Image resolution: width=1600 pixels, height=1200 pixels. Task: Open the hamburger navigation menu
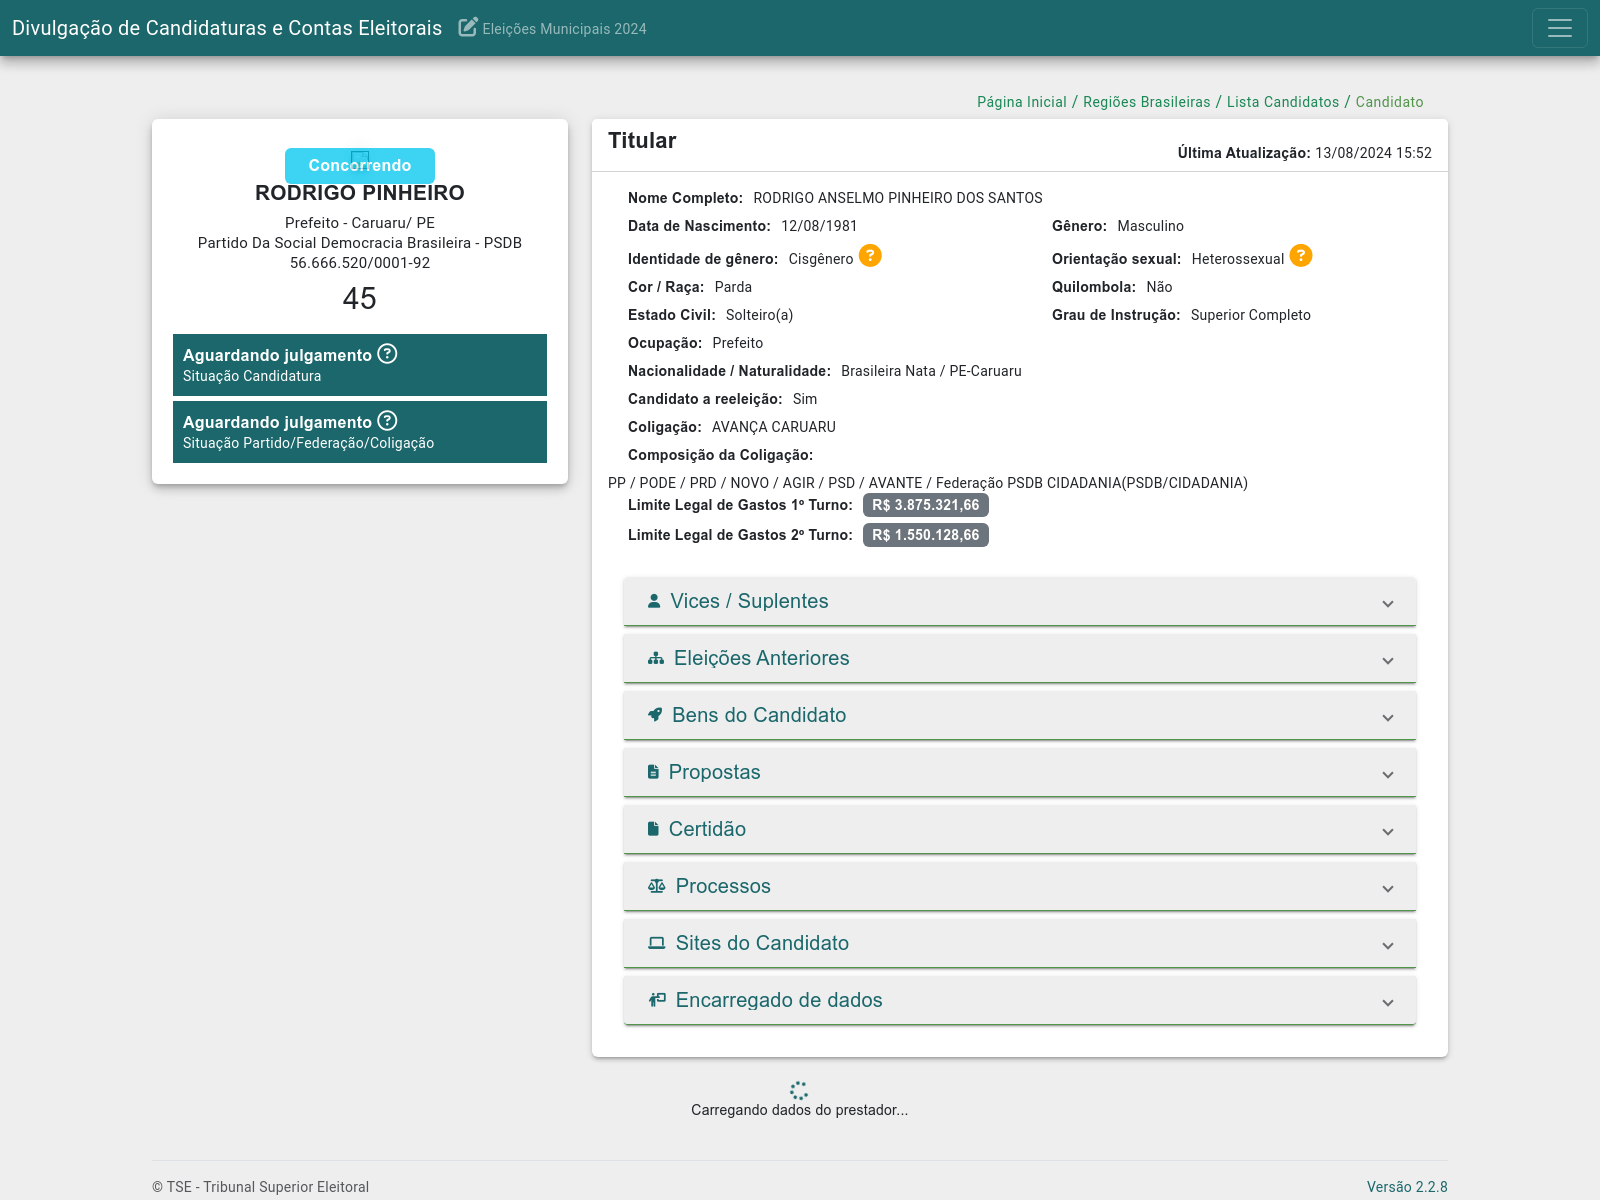point(1559,28)
